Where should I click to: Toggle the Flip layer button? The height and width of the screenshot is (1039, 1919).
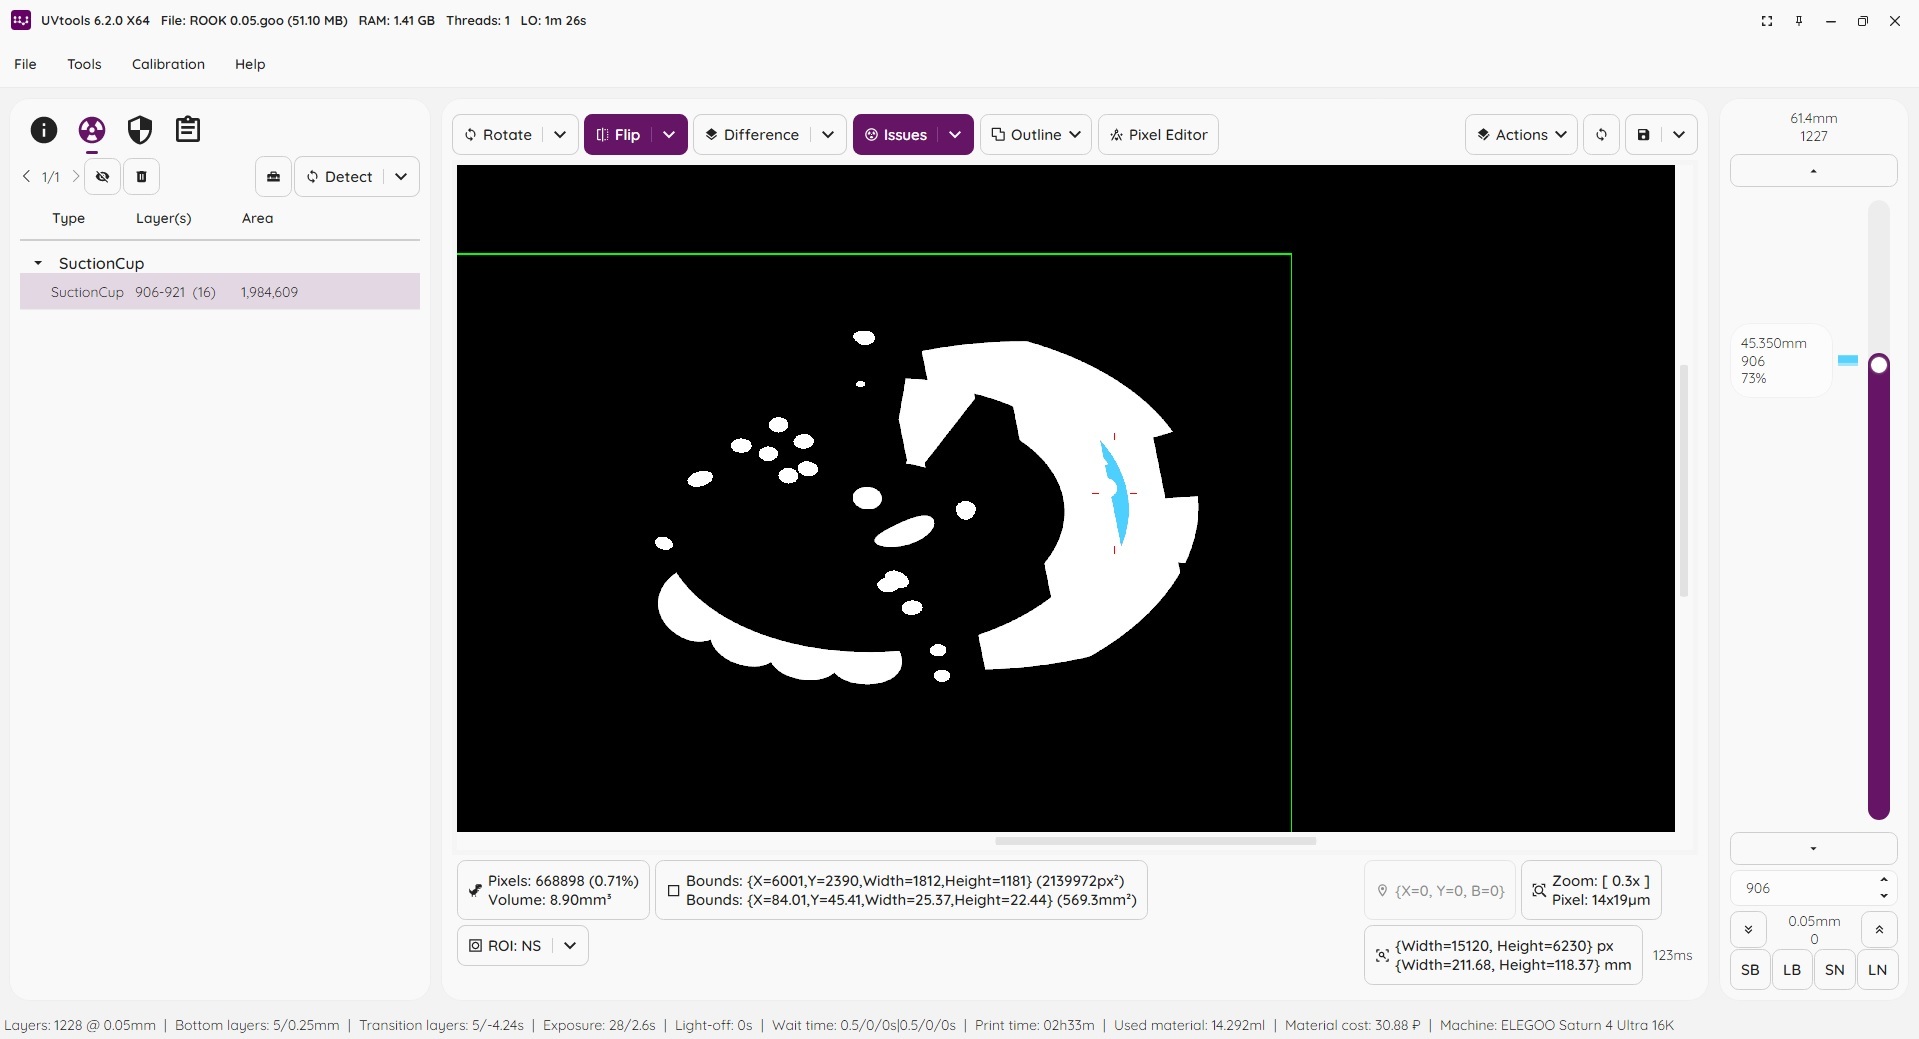[x=618, y=135]
